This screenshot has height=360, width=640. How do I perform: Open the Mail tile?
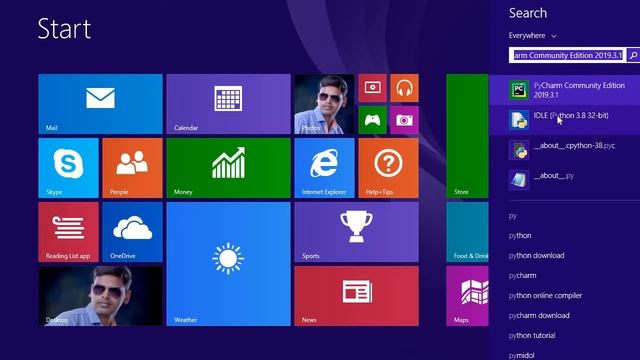[100, 104]
